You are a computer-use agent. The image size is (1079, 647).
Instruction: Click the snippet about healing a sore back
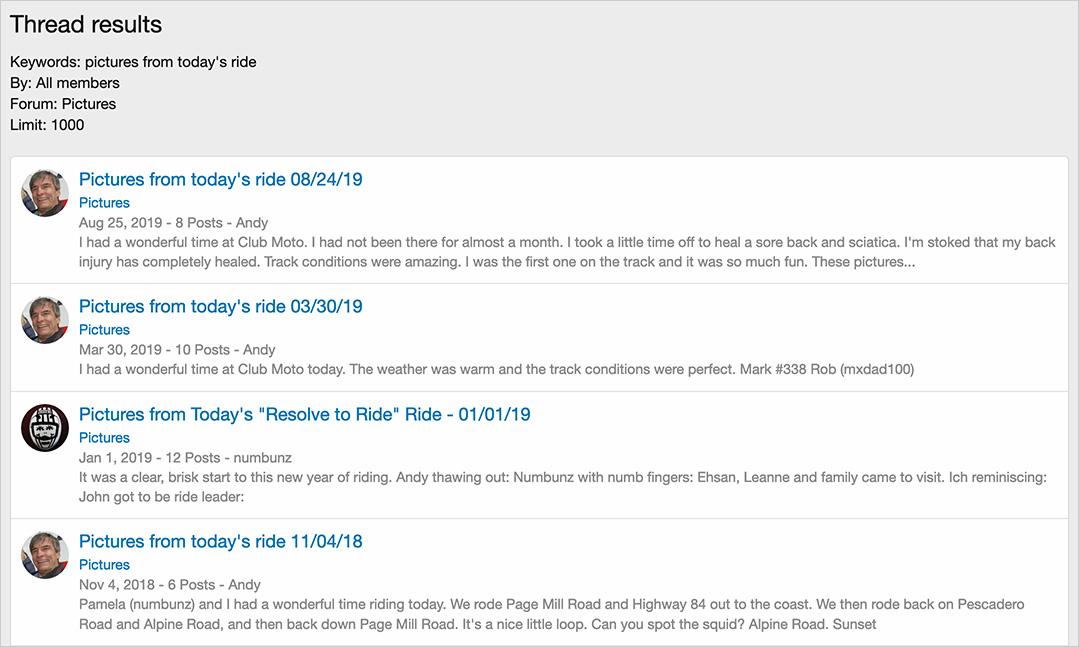tap(566, 252)
